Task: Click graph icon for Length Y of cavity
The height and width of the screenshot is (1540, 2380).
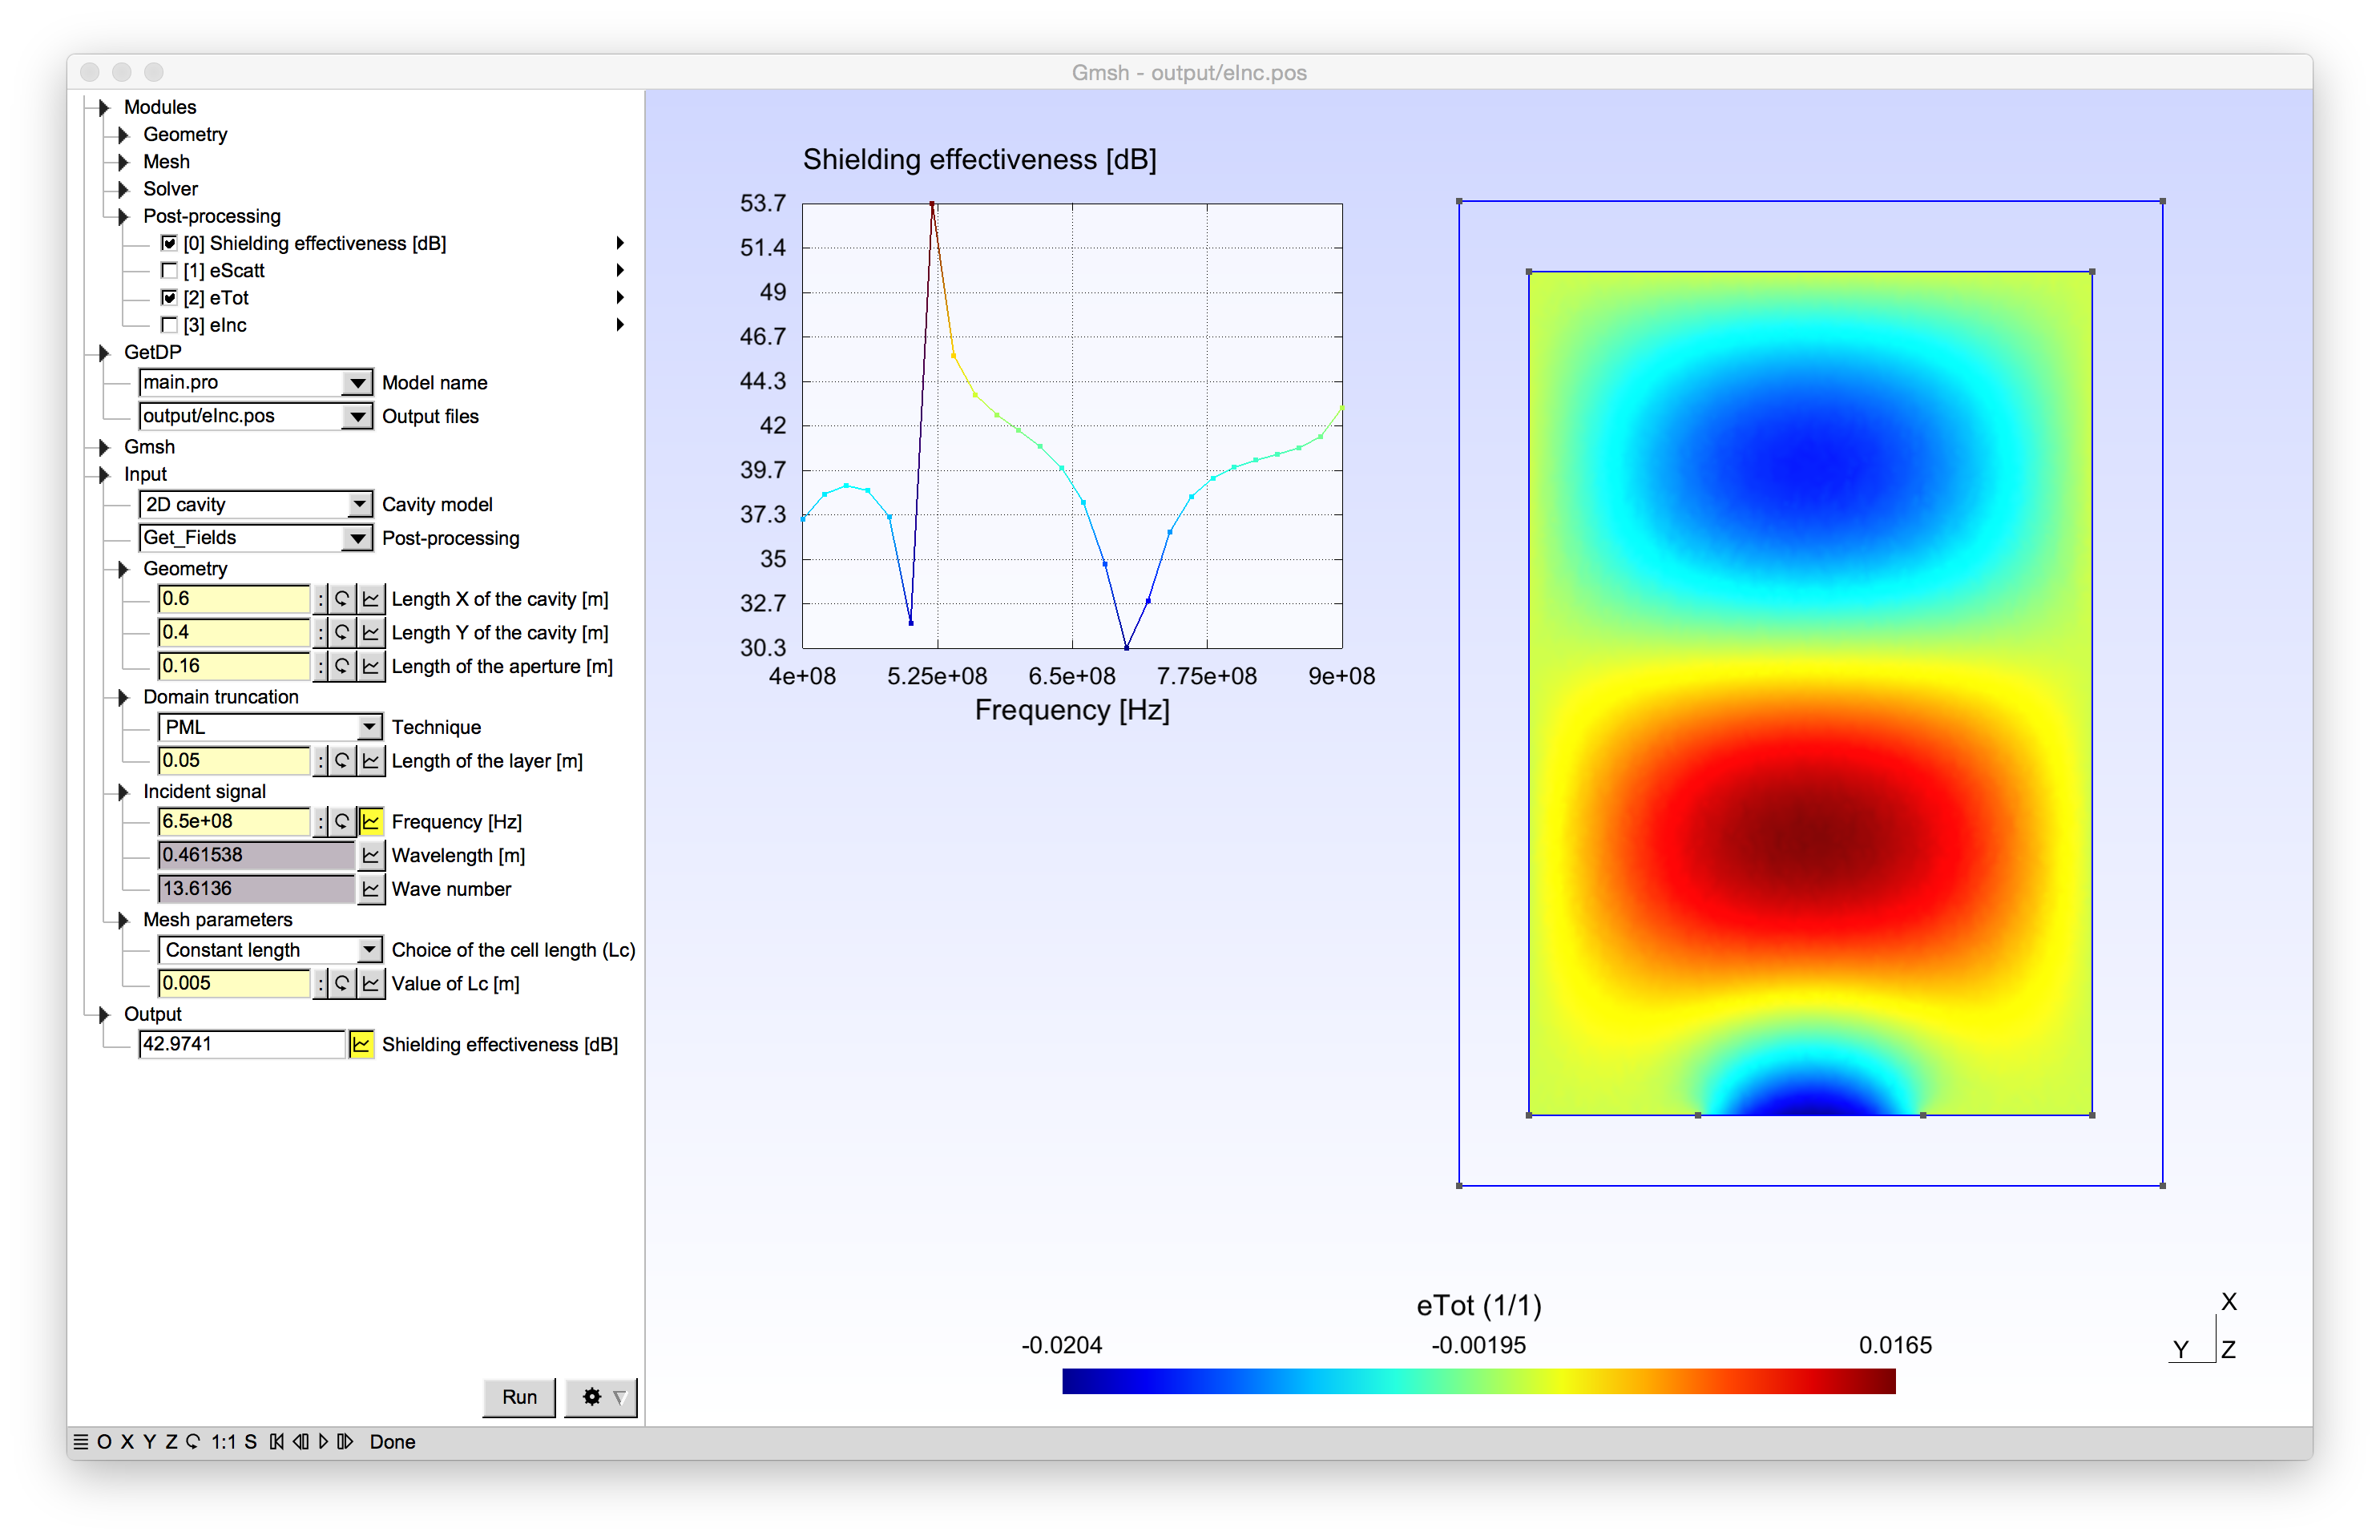Action: click(x=371, y=633)
